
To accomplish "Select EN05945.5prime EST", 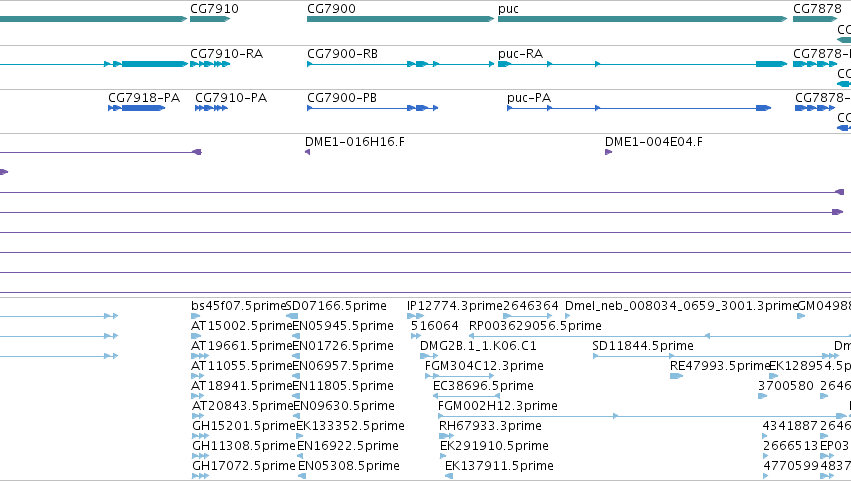I will point(343,326).
